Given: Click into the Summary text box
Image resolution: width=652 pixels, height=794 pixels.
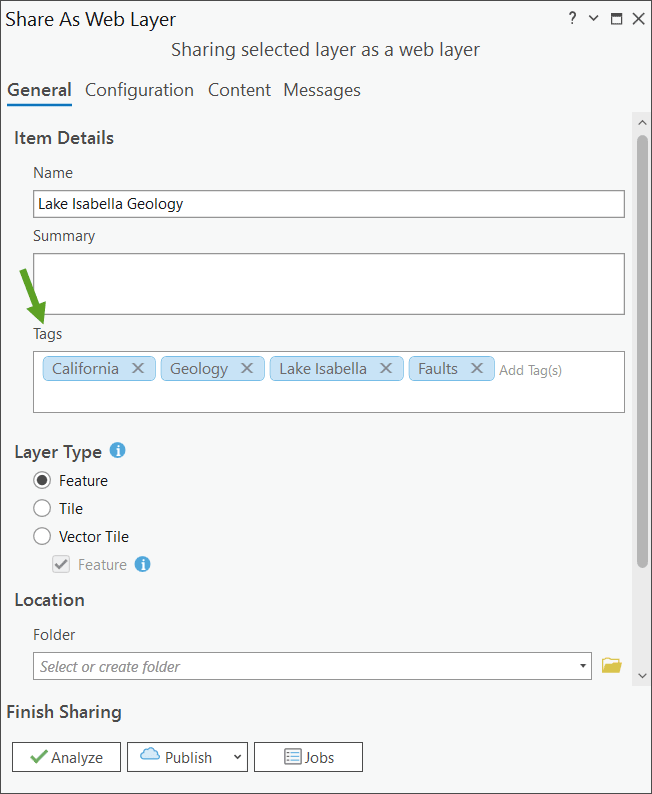Looking at the screenshot, I should pyautogui.click(x=329, y=284).
